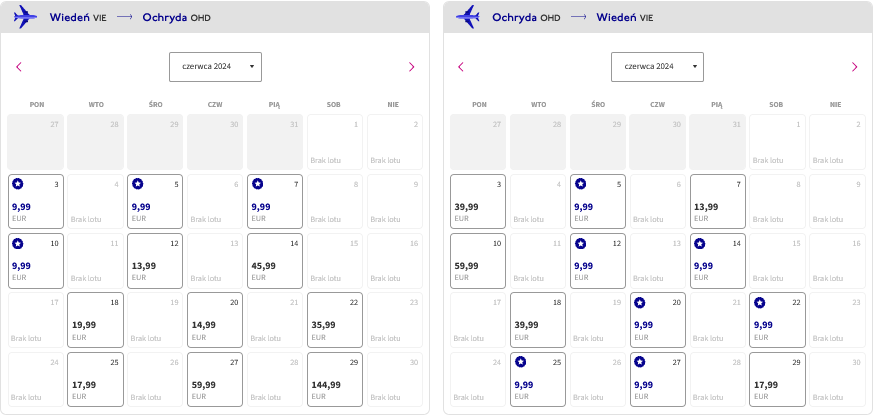
Task: Go to next month in Ochryda–Wiedeń calendar
Action: tap(855, 67)
